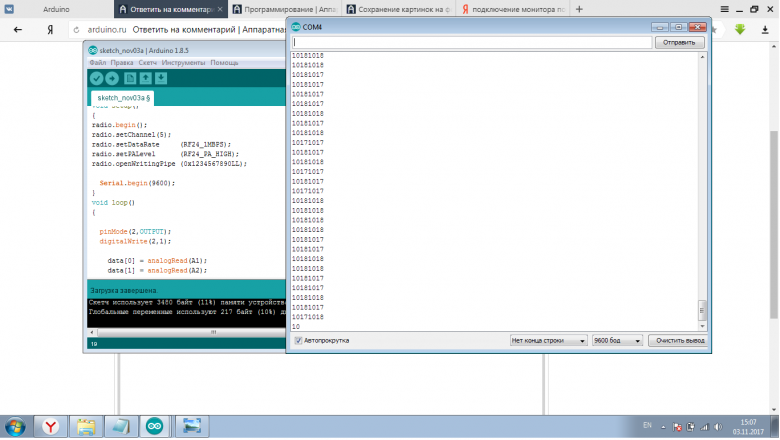Click the Save sketch down-arrow icon
The height and width of the screenshot is (440, 780).
161,78
